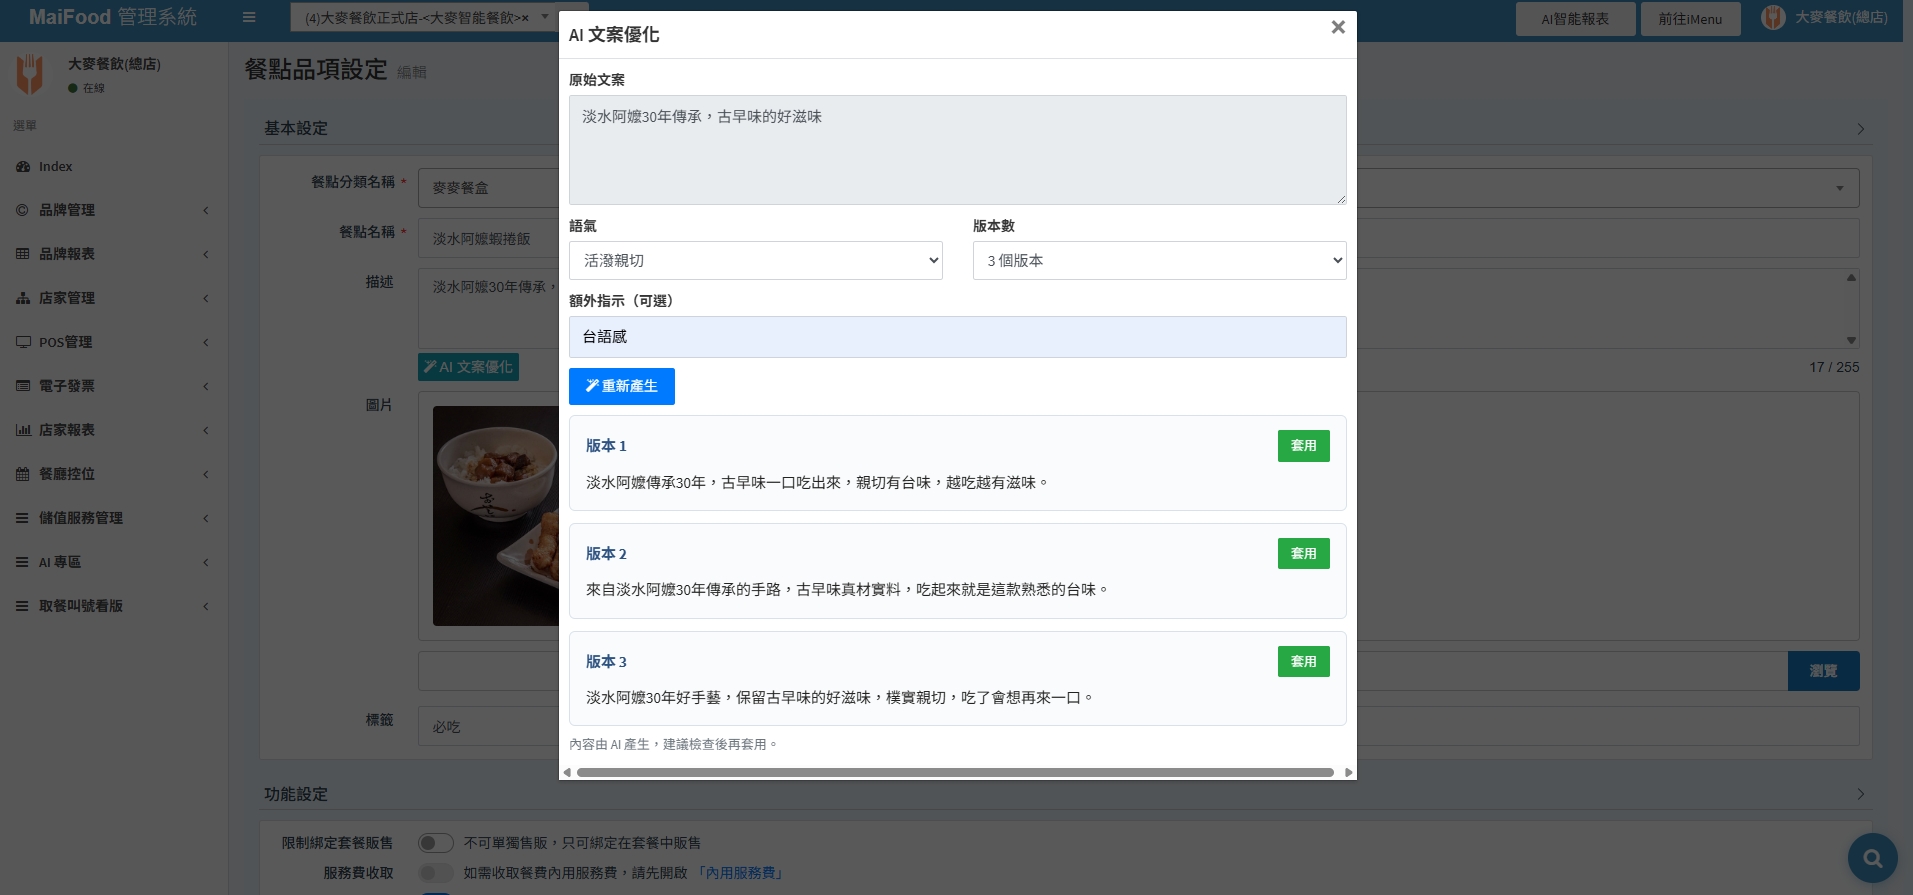Close the AI 文案優化 dialog
Image resolution: width=1913 pixels, height=895 pixels.
(1338, 28)
